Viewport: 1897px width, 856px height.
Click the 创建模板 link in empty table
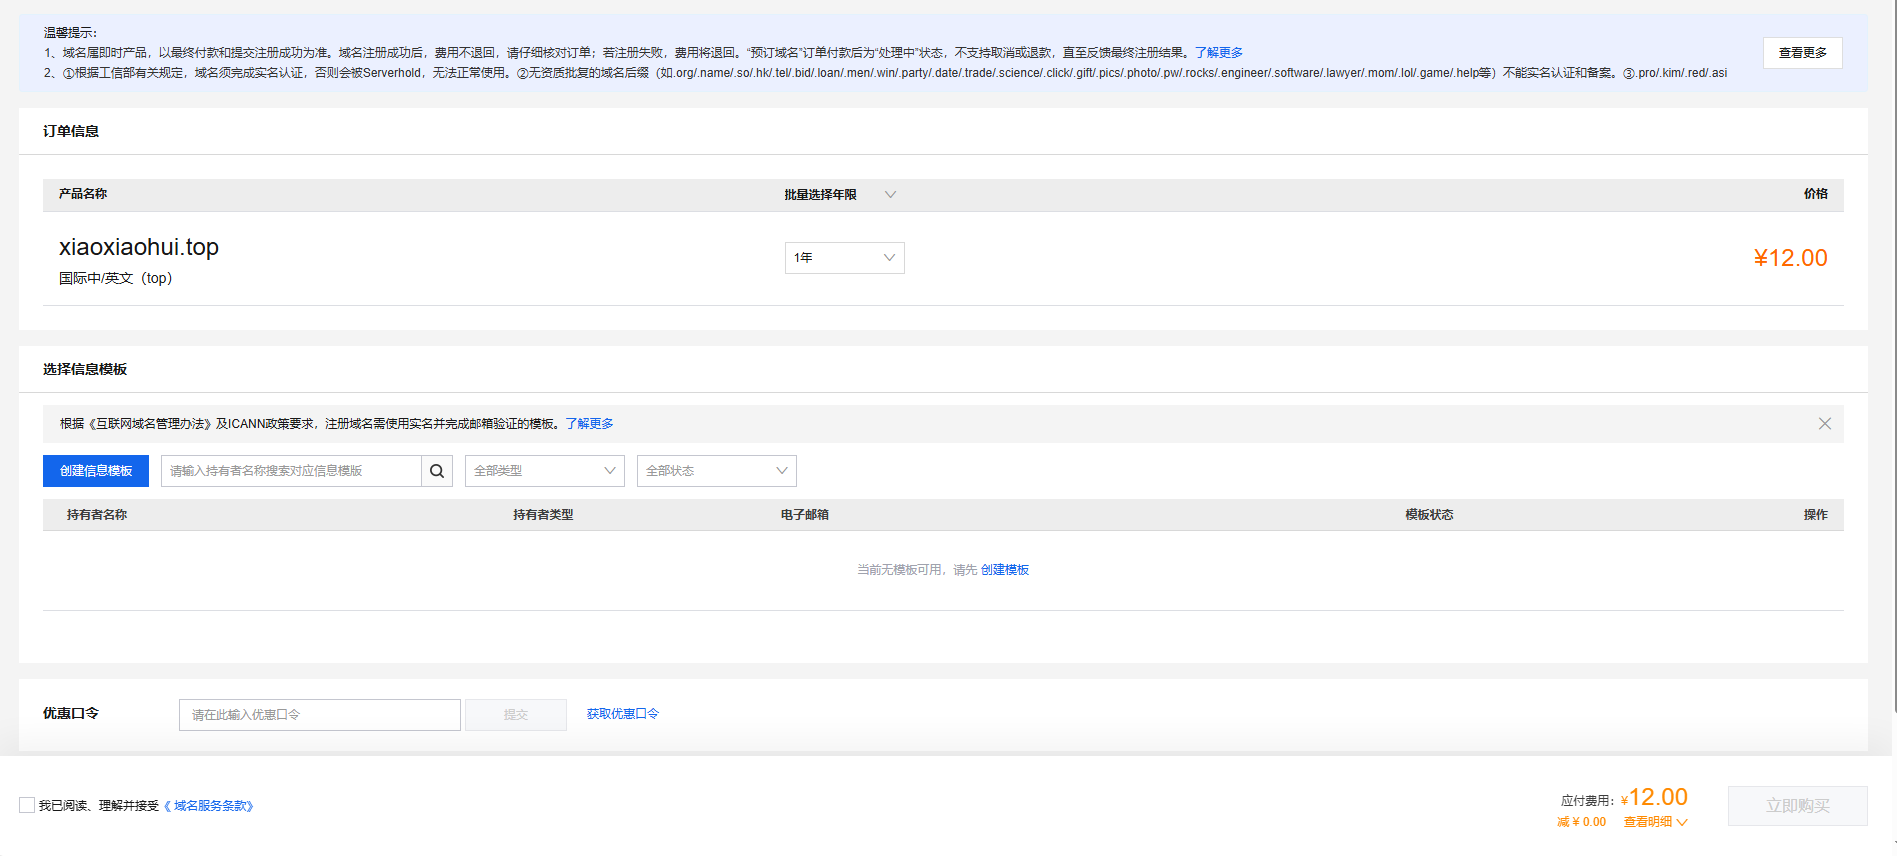tap(1004, 570)
